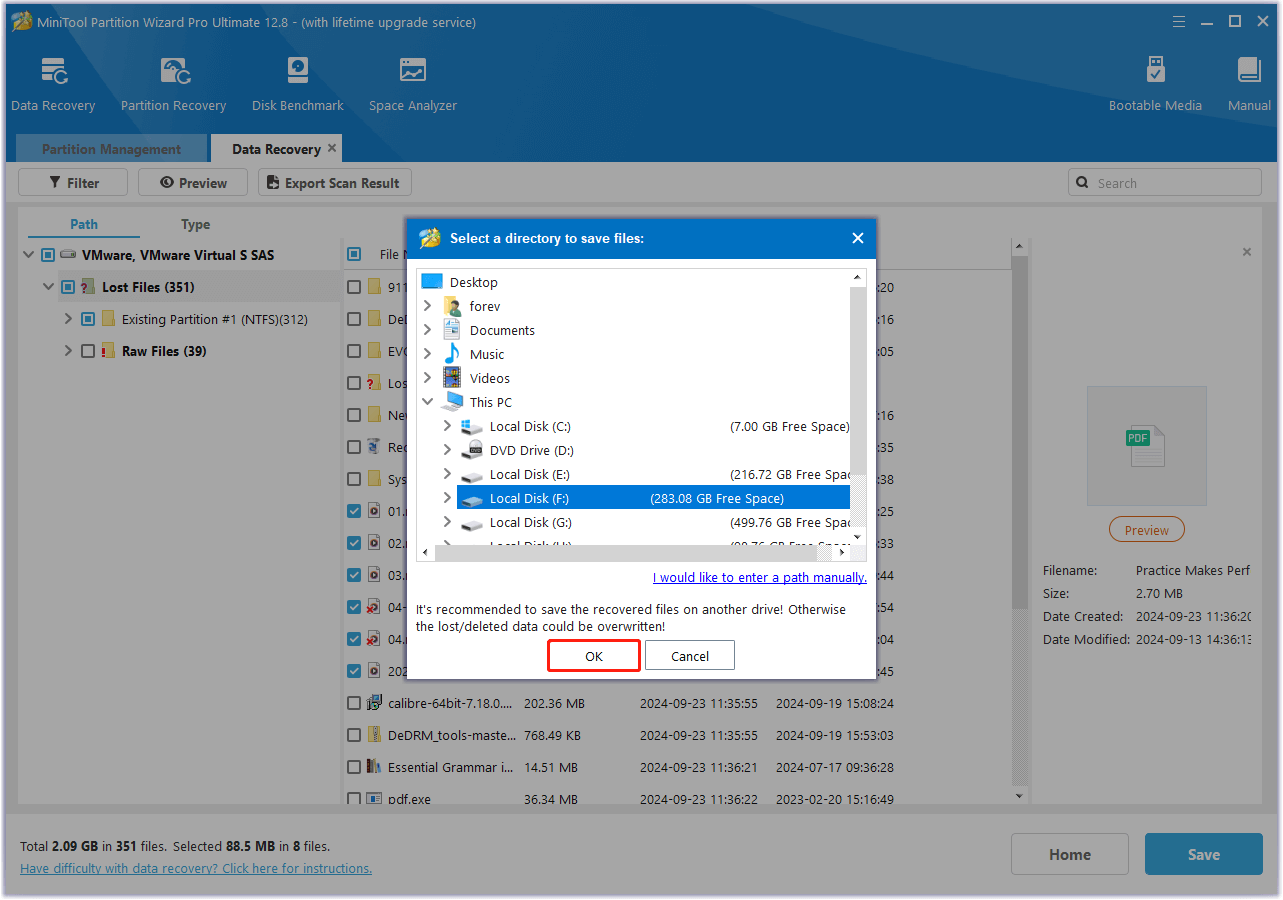The height and width of the screenshot is (900, 1283).
Task: Switch to the Type view tab
Action: point(195,224)
